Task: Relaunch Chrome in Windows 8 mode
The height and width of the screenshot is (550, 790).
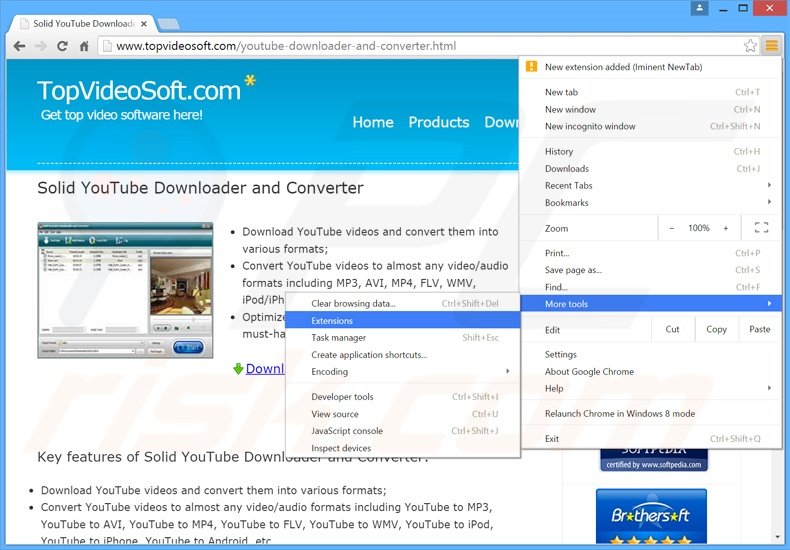Action: 651,414
